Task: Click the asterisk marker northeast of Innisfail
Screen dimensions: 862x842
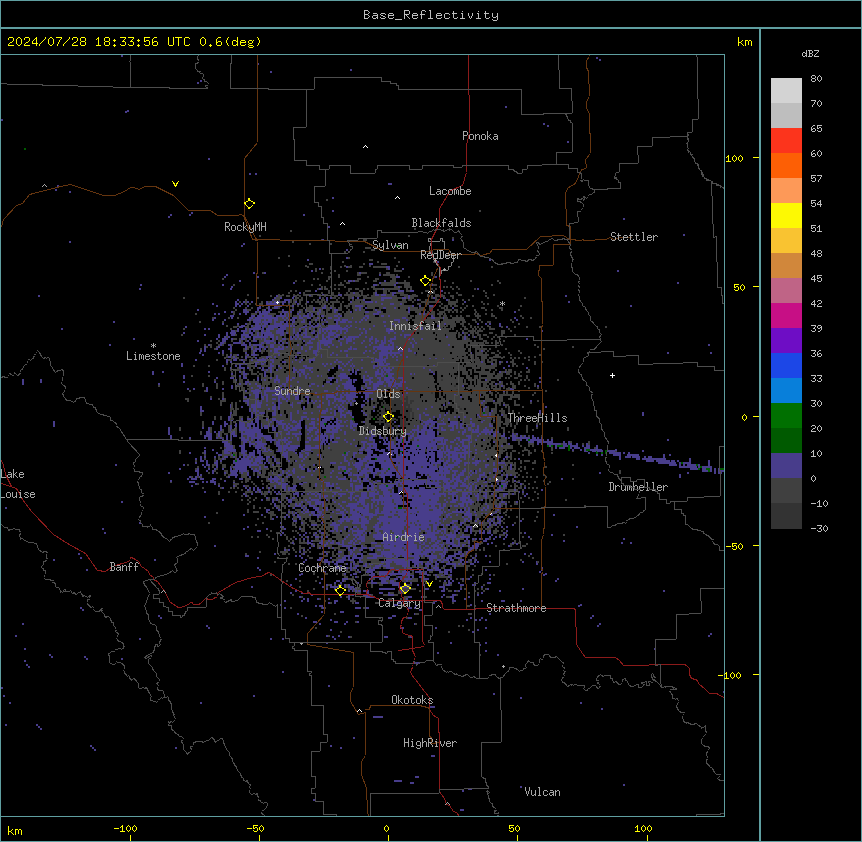Action: click(x=502, y=304)
